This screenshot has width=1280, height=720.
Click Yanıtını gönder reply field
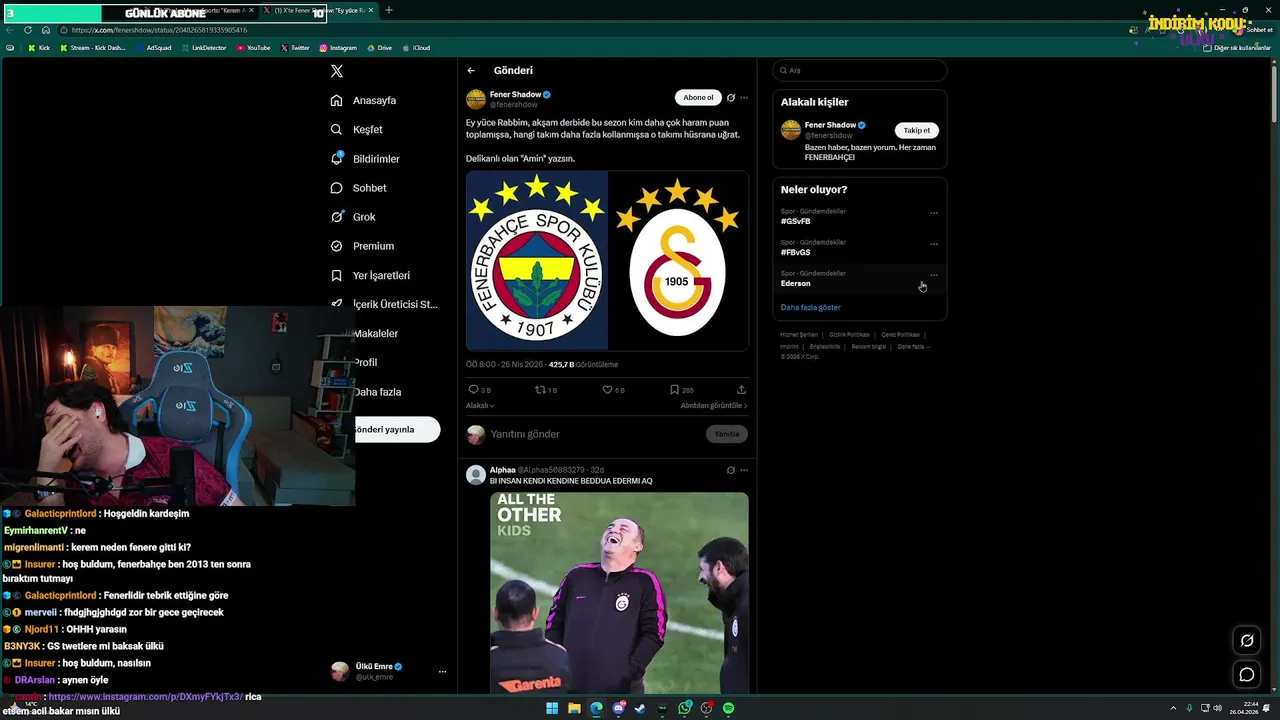click(595, 434)
